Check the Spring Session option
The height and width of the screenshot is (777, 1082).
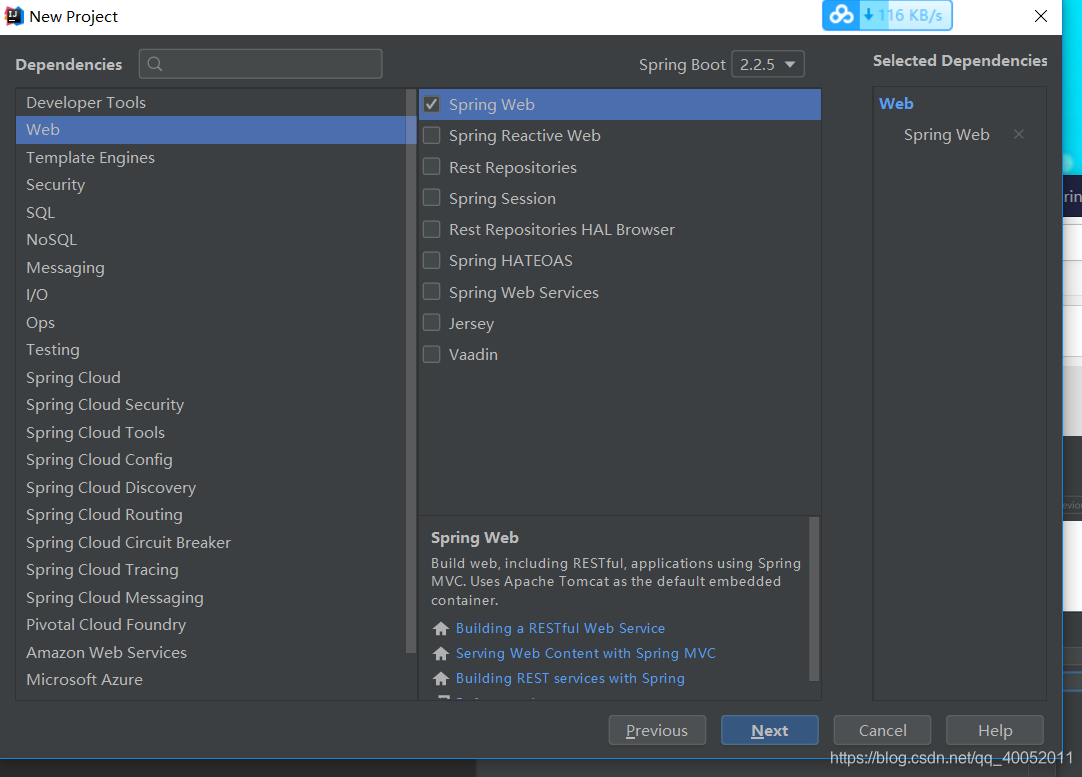(431, 198)
